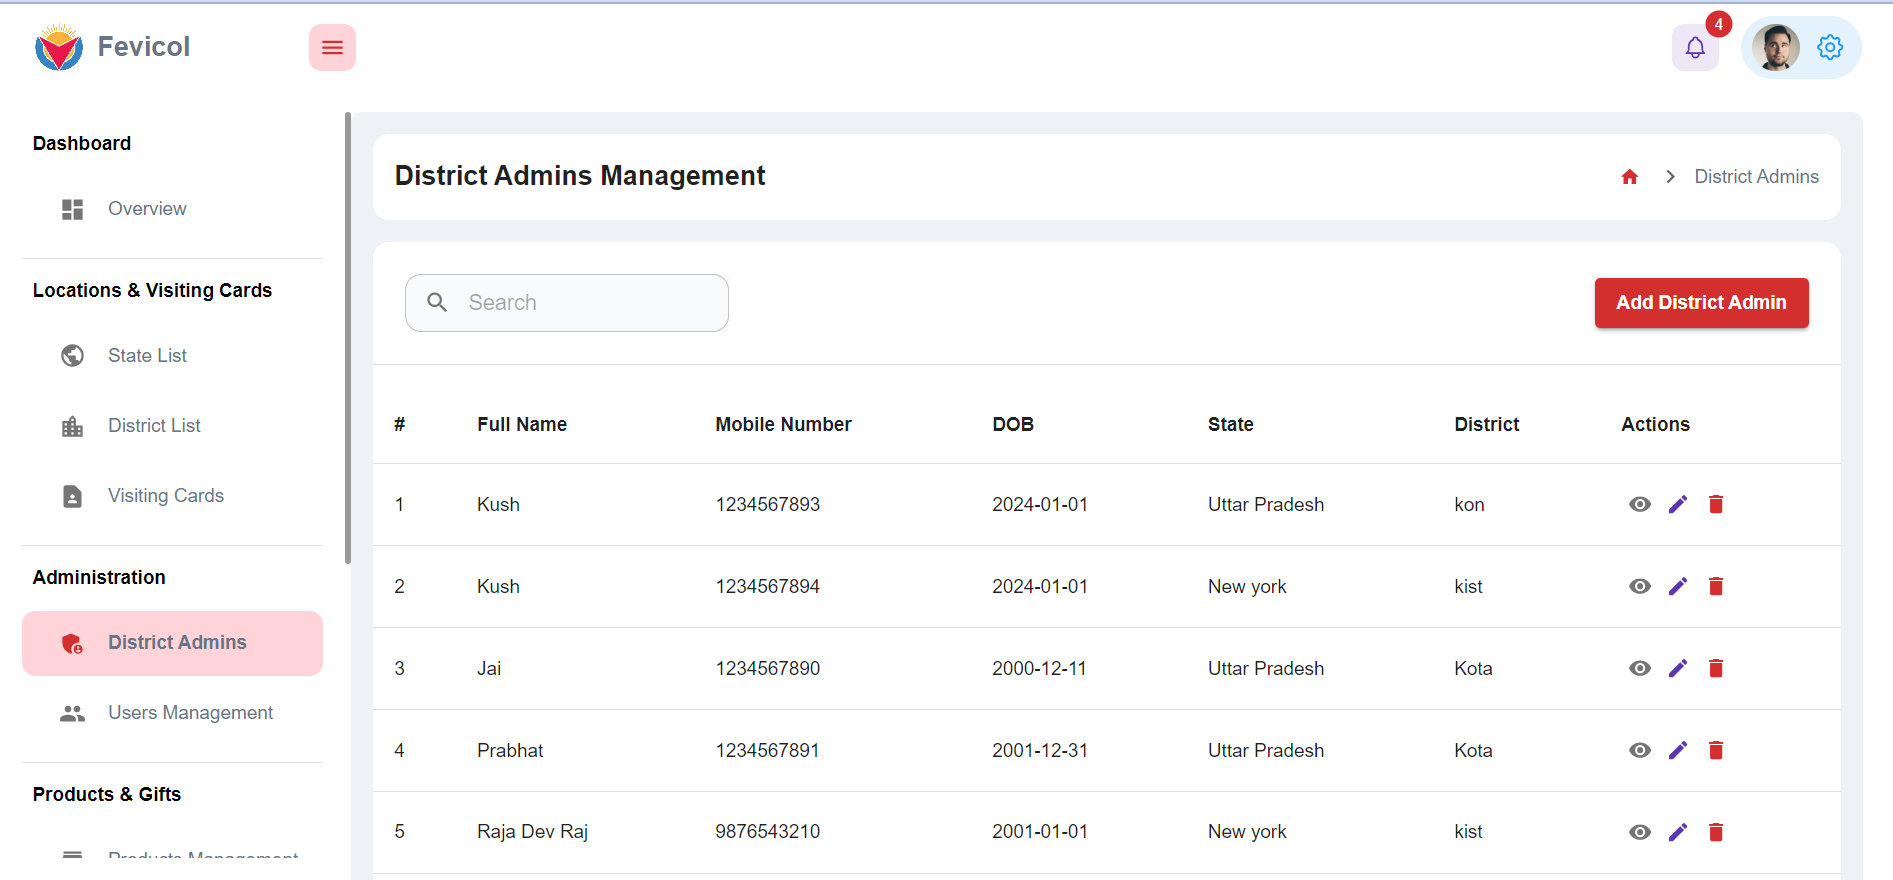Open the settings gear icon
This screenshot has height=880, width=1893.
tap(1830, 48)
